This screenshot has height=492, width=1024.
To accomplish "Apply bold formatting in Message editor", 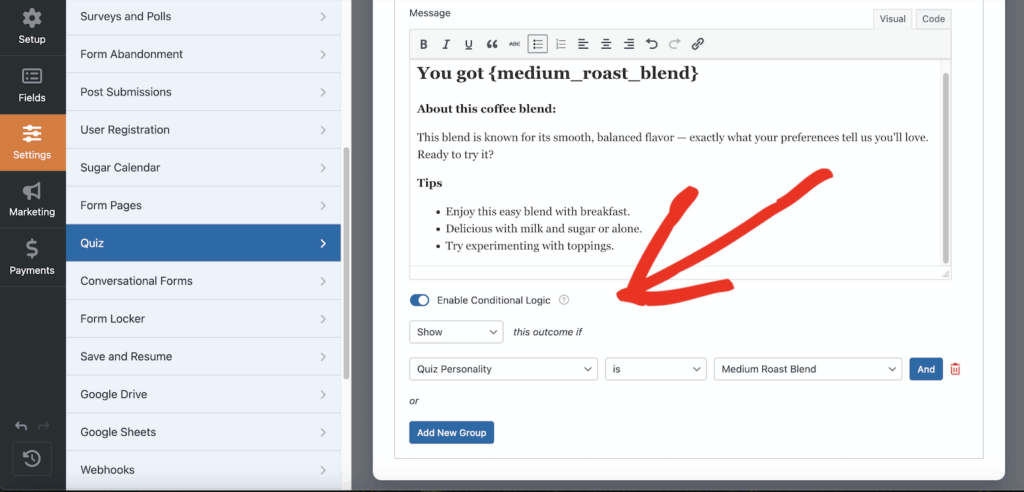I will coord(424,44).
